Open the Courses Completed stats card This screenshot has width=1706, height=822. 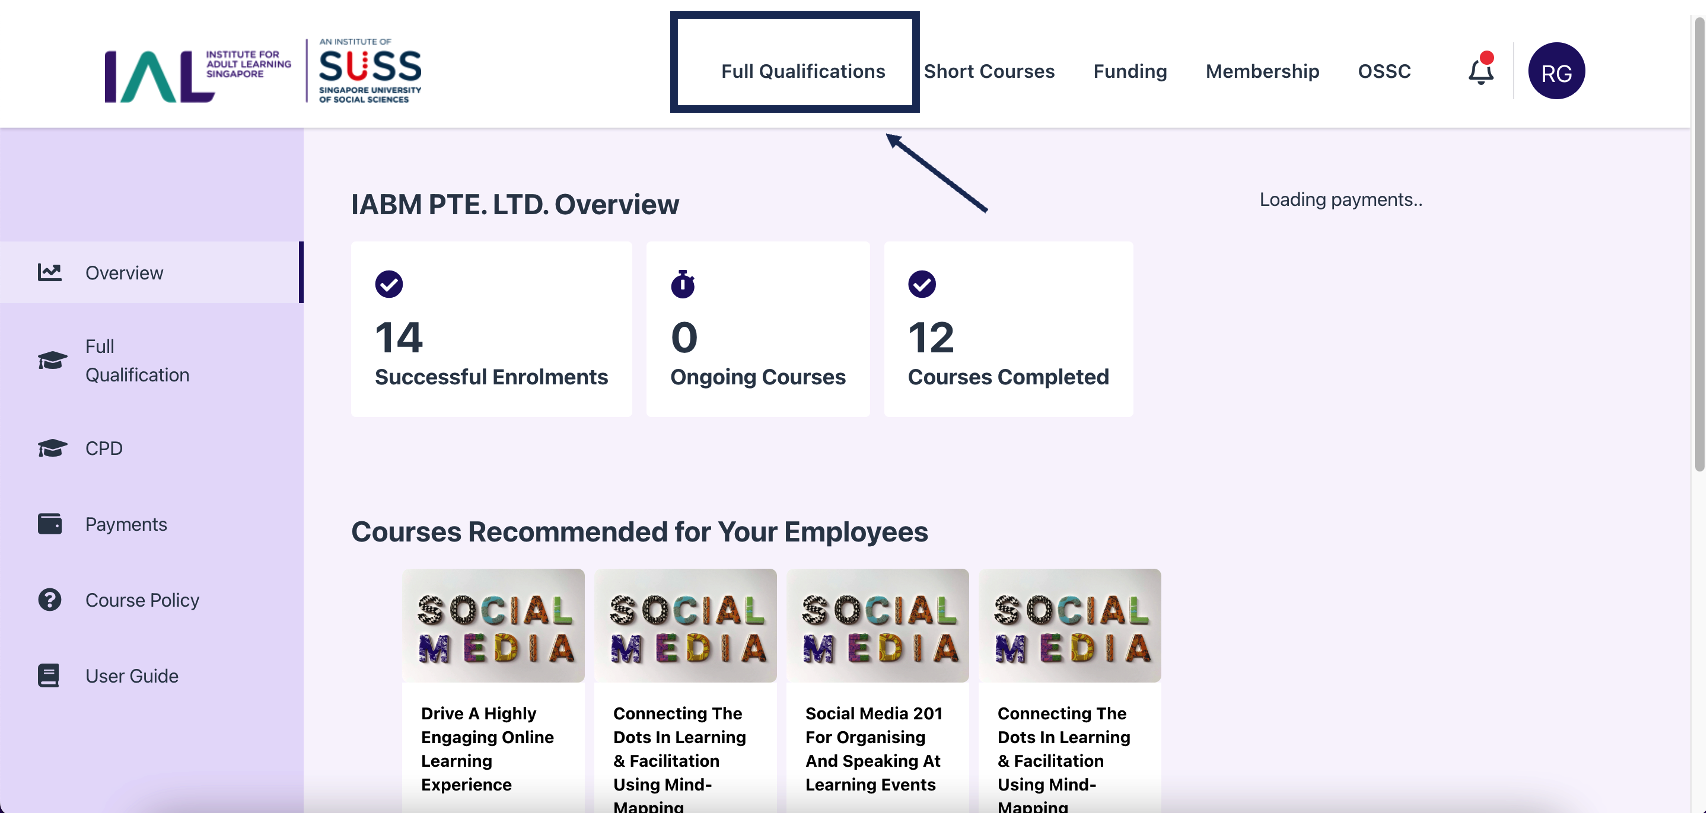(1008, 329)
